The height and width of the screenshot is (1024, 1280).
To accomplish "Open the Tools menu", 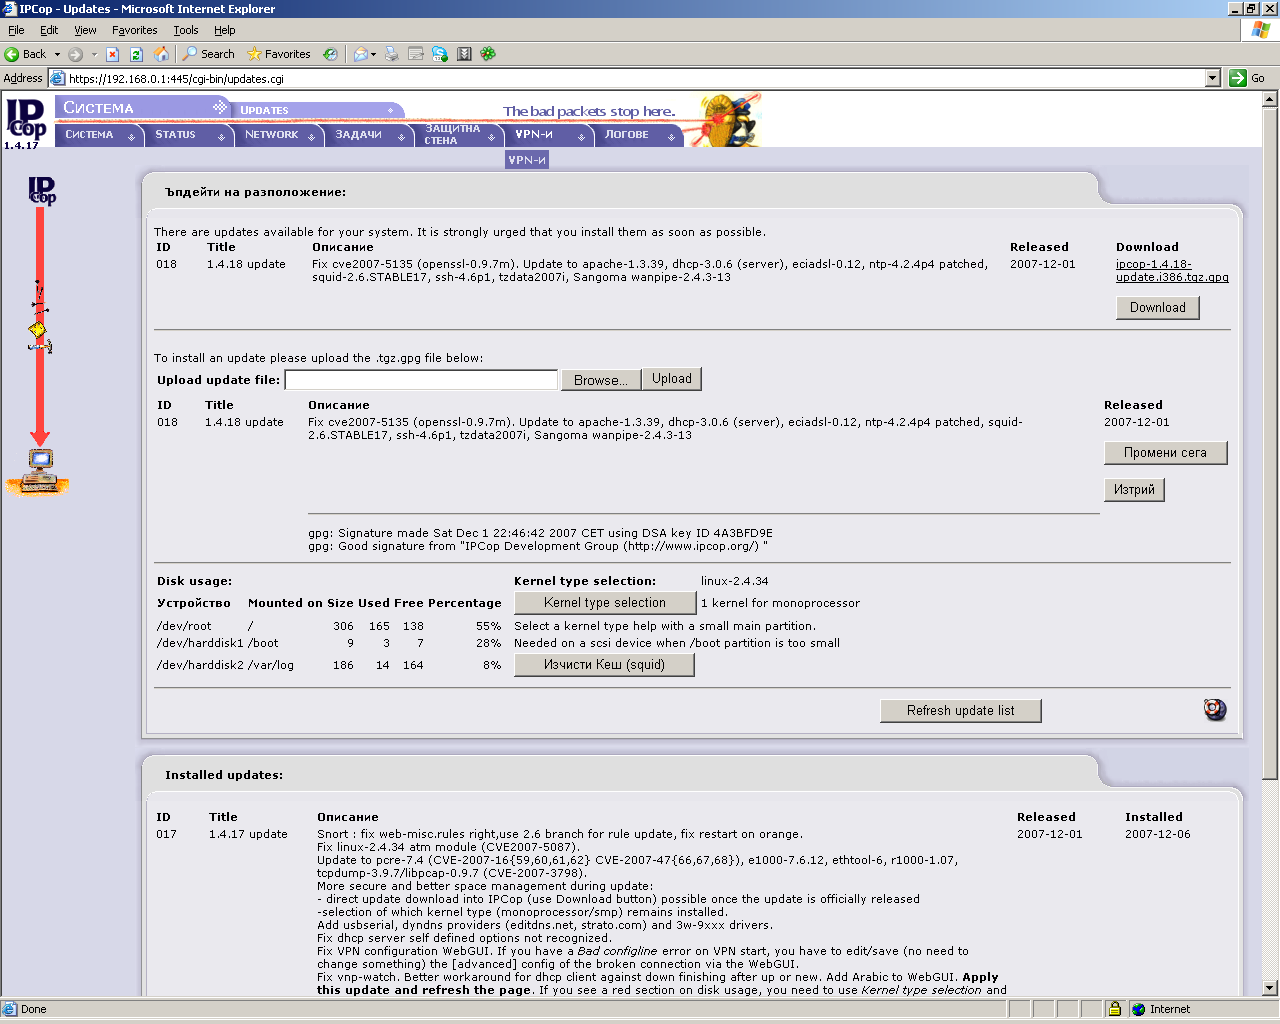I will pos(186,30).
